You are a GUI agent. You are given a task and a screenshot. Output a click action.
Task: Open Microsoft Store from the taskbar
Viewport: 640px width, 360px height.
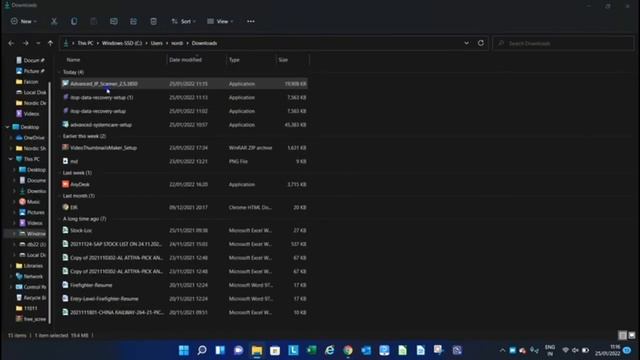click(x=275, y=350)
